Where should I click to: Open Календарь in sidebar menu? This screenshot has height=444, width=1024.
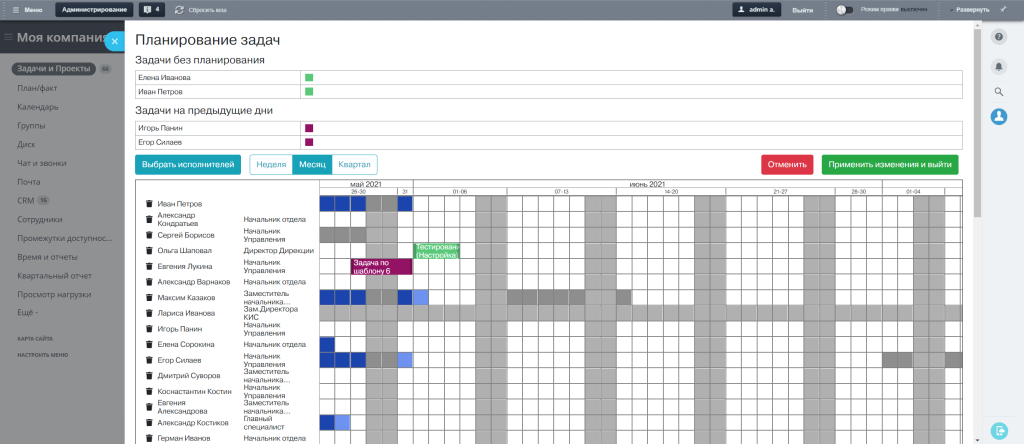(38, 106)
